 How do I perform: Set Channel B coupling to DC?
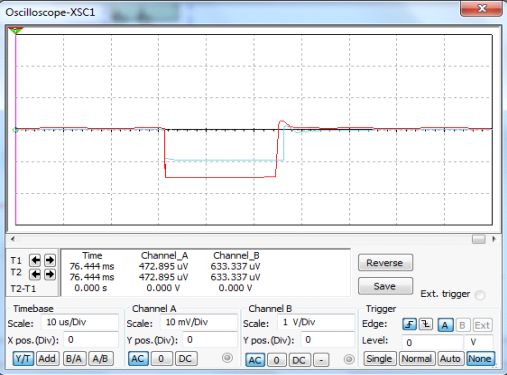[x=299, y=360]
